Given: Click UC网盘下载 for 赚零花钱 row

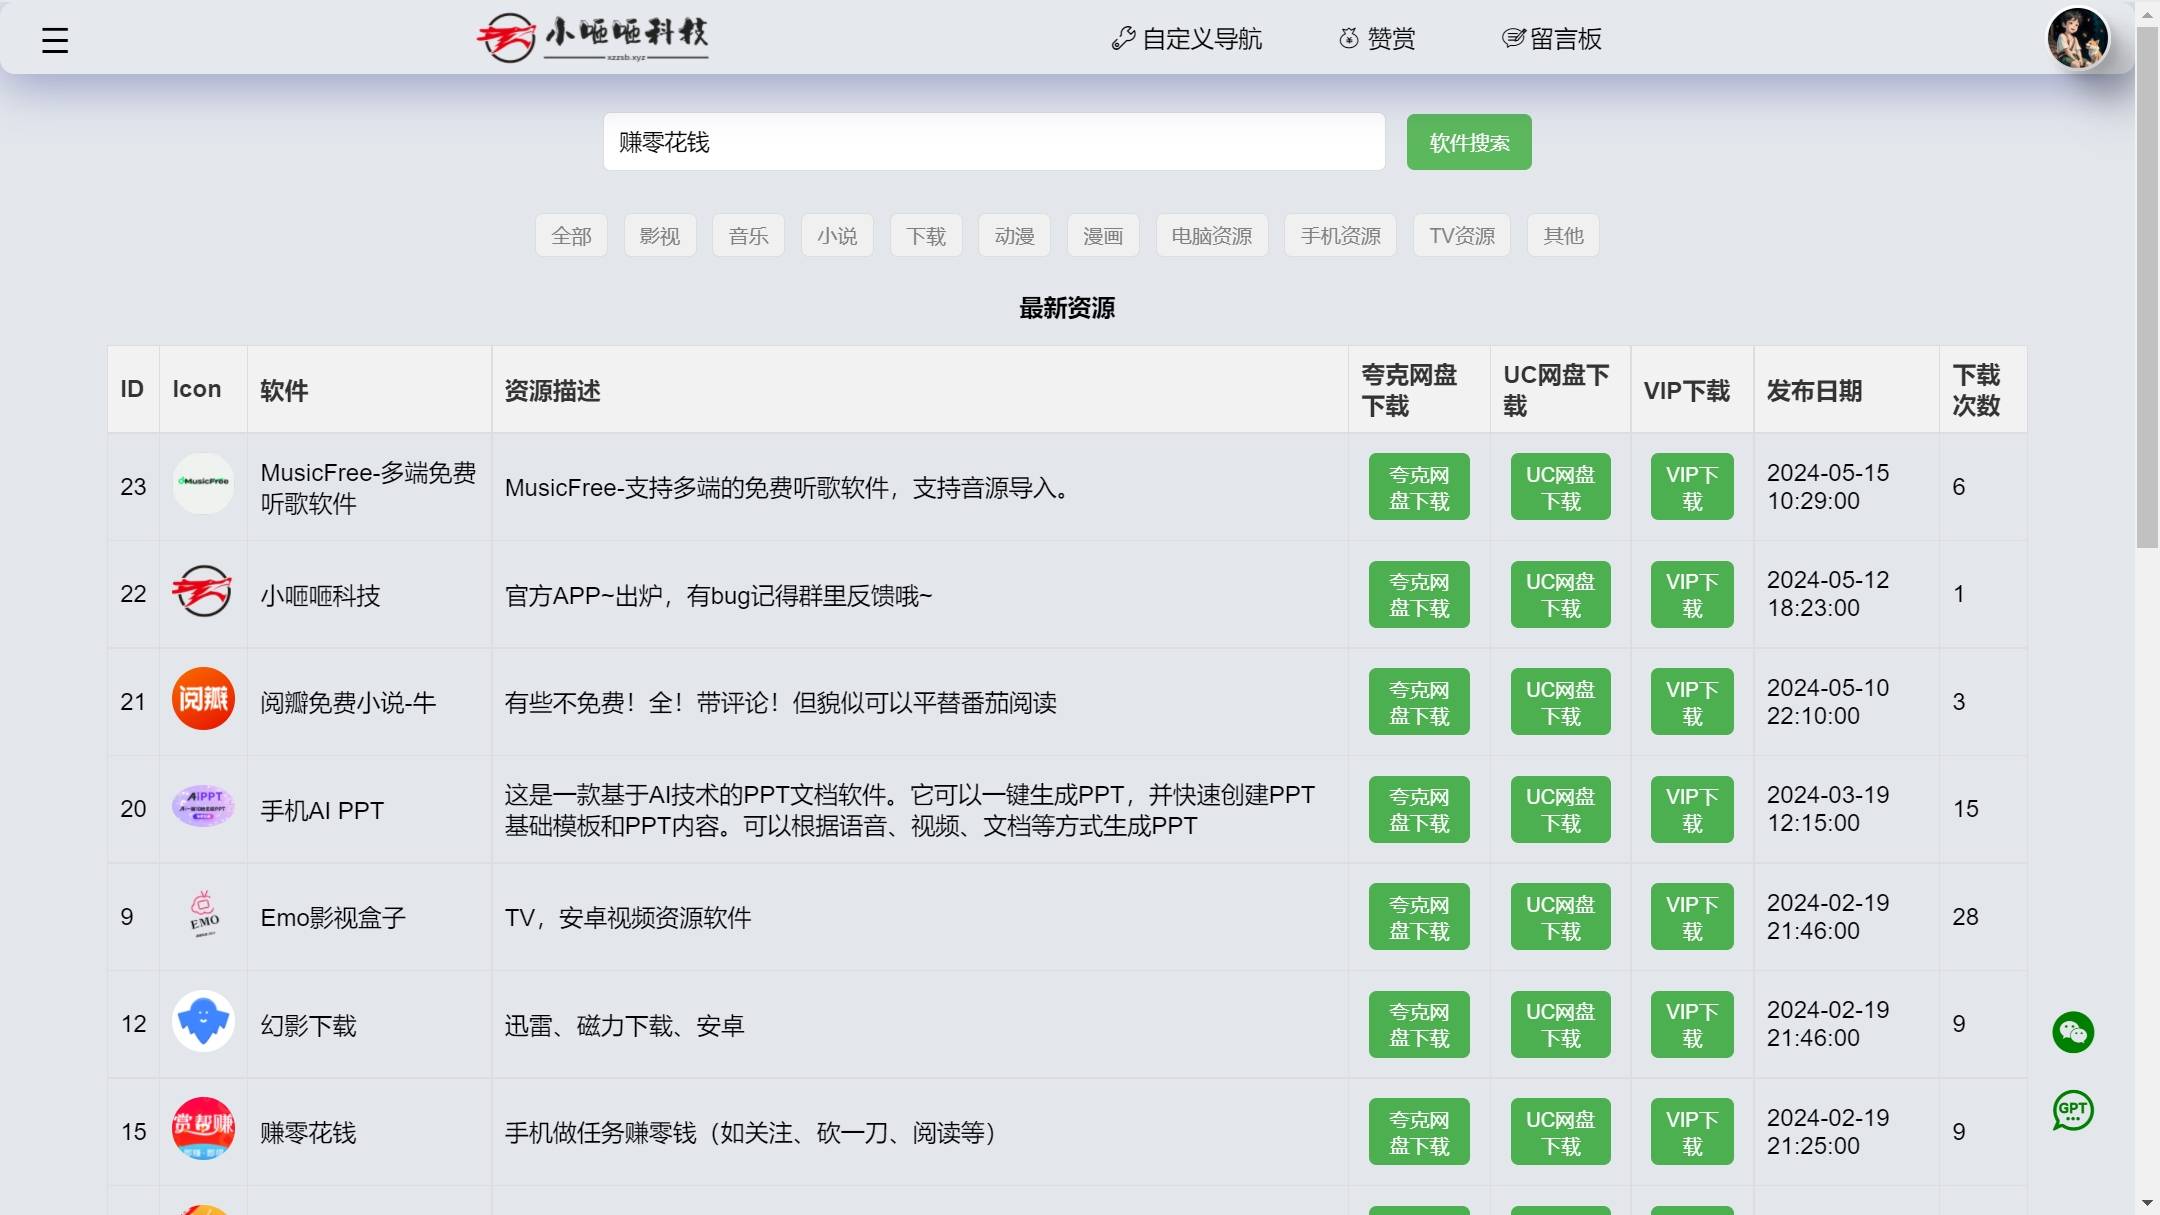Looking at the screenshot, I should click(x=1560, y=1132).
